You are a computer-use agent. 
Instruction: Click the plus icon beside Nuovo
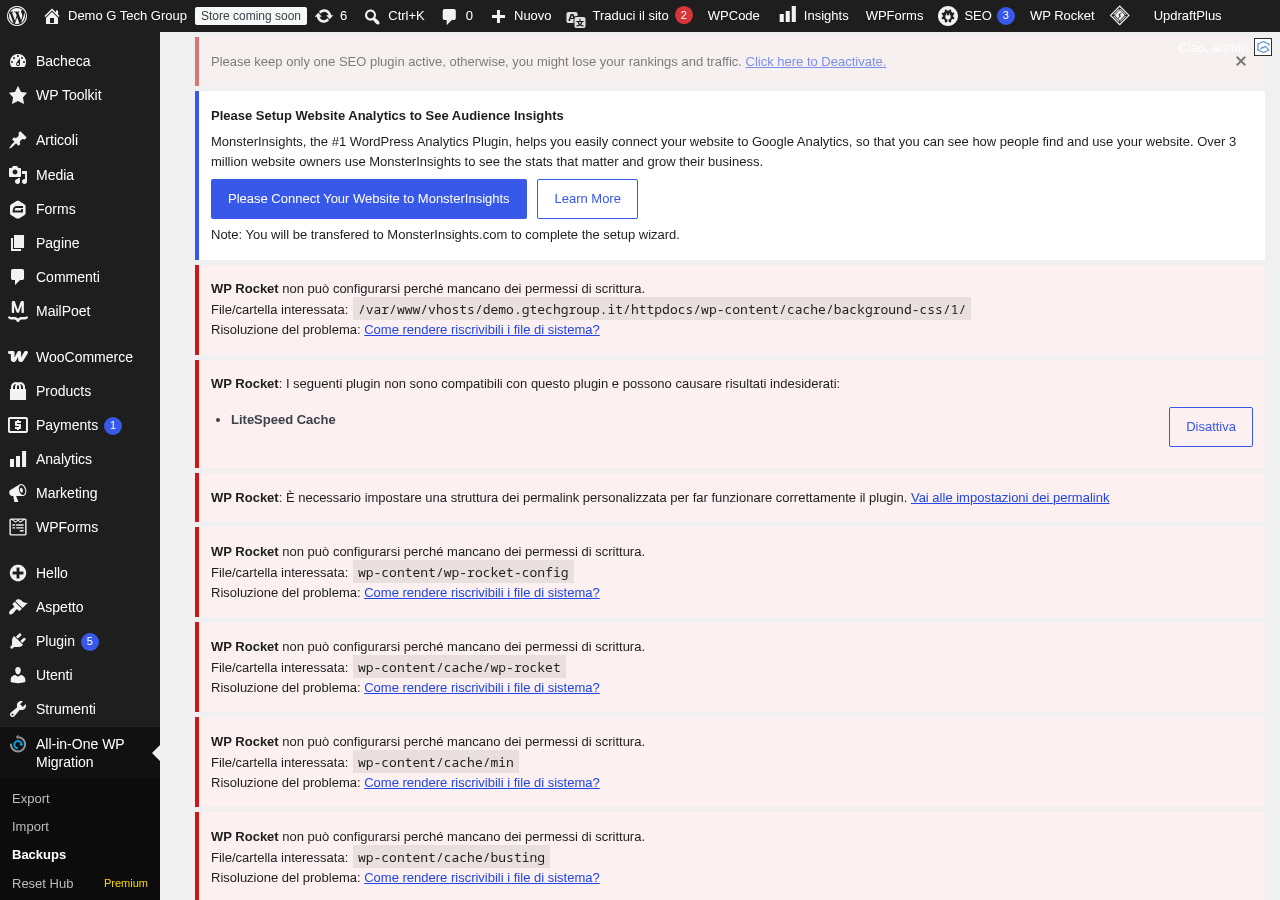click(x=498, y=16)
